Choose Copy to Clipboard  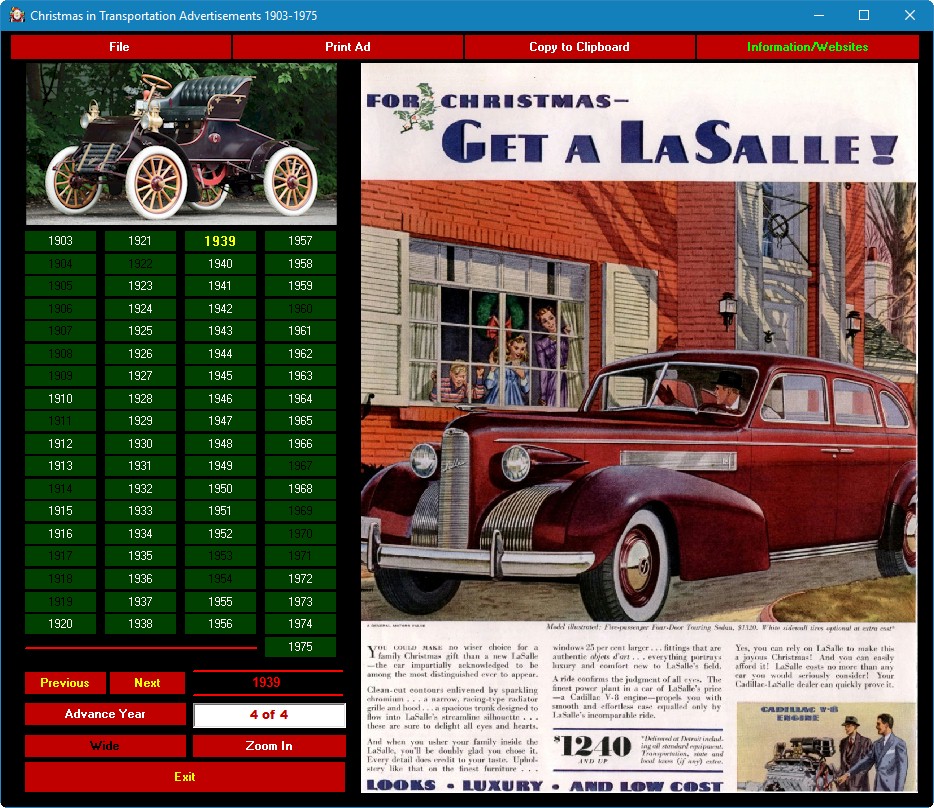pos(580,47)
